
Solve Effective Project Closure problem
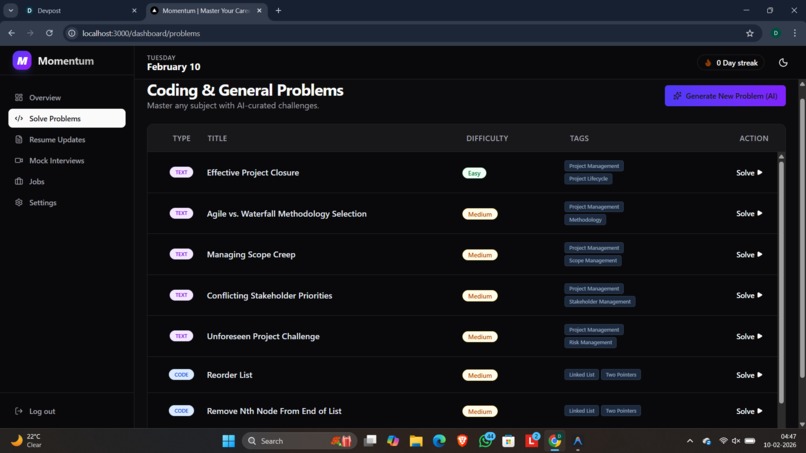click(x=749, y=173)
